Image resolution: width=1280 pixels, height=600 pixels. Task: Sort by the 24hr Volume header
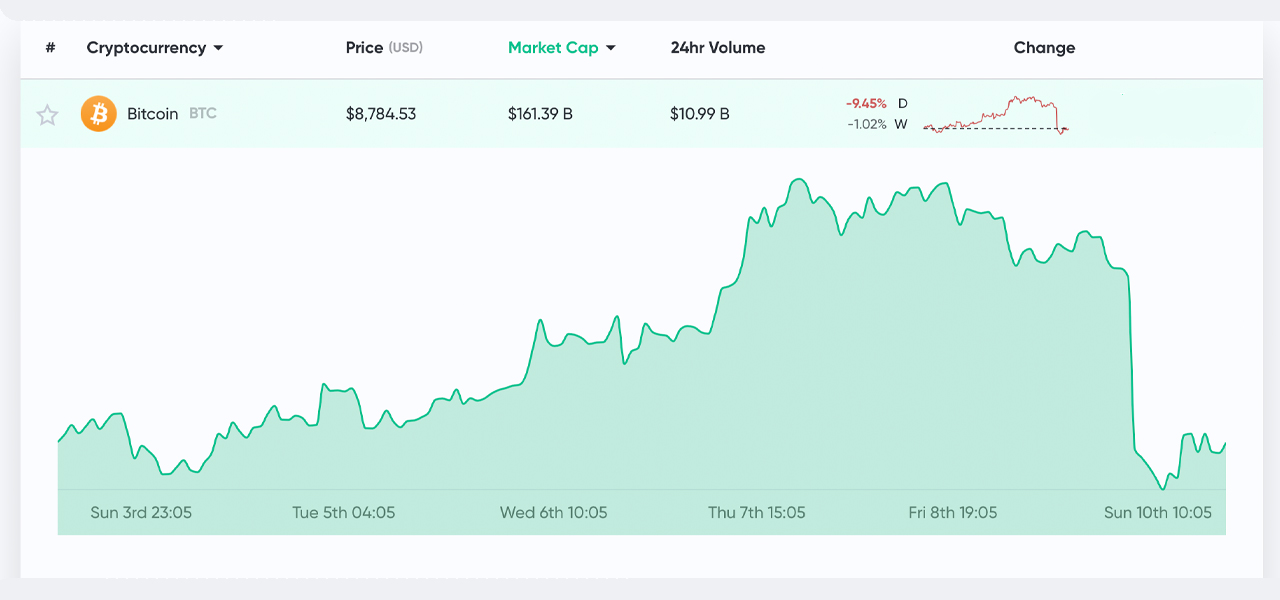coord(718,47)
